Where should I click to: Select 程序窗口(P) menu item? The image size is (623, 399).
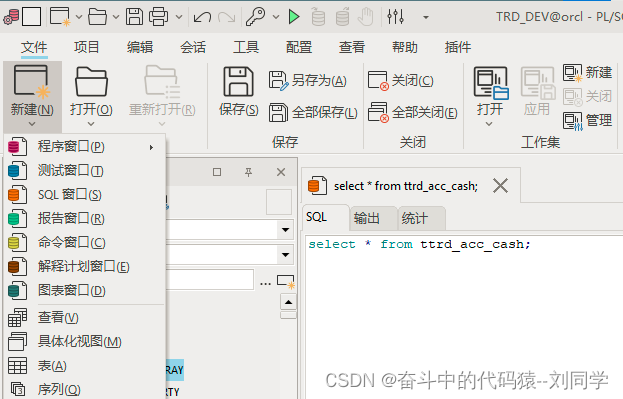tap(84, 147)
